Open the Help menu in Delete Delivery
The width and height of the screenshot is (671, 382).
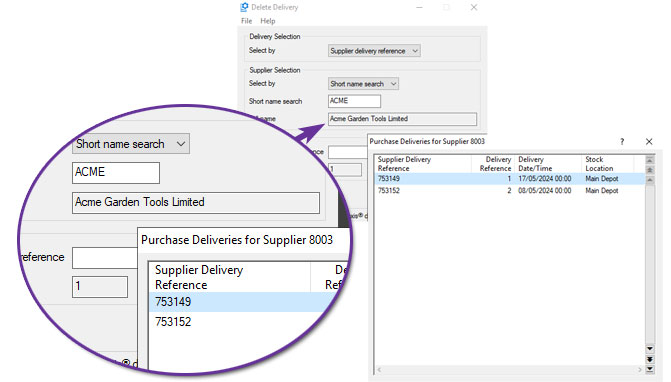pyautogui.click(x=268, y=21)
